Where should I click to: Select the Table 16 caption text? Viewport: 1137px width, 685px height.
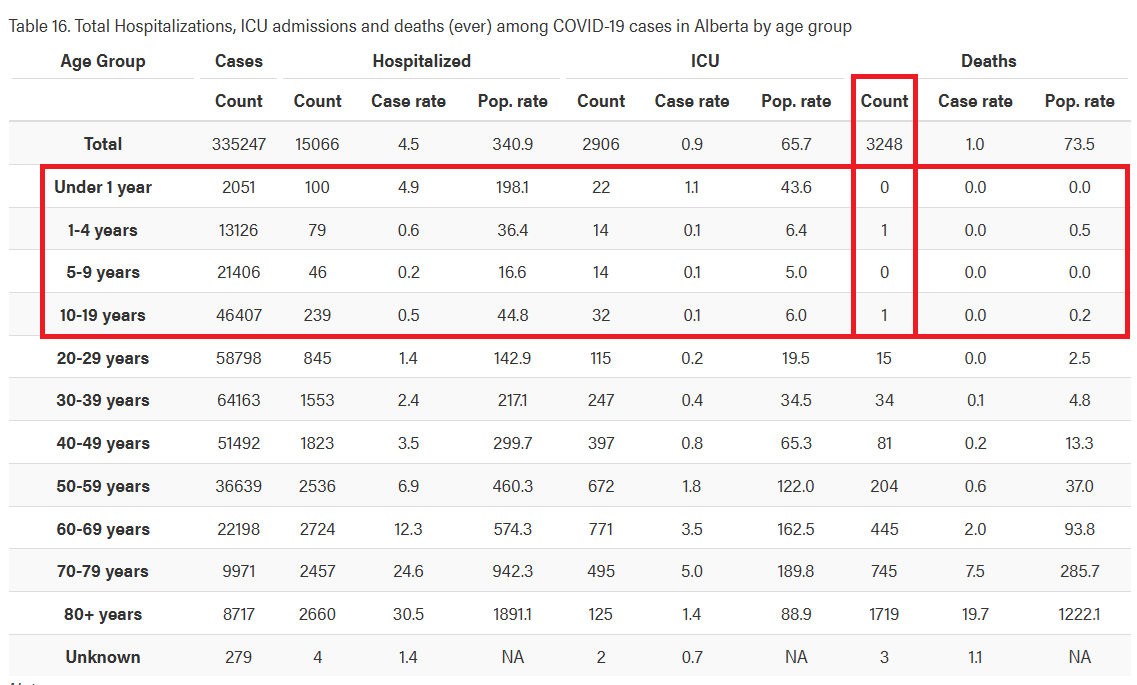pos(431,27)
